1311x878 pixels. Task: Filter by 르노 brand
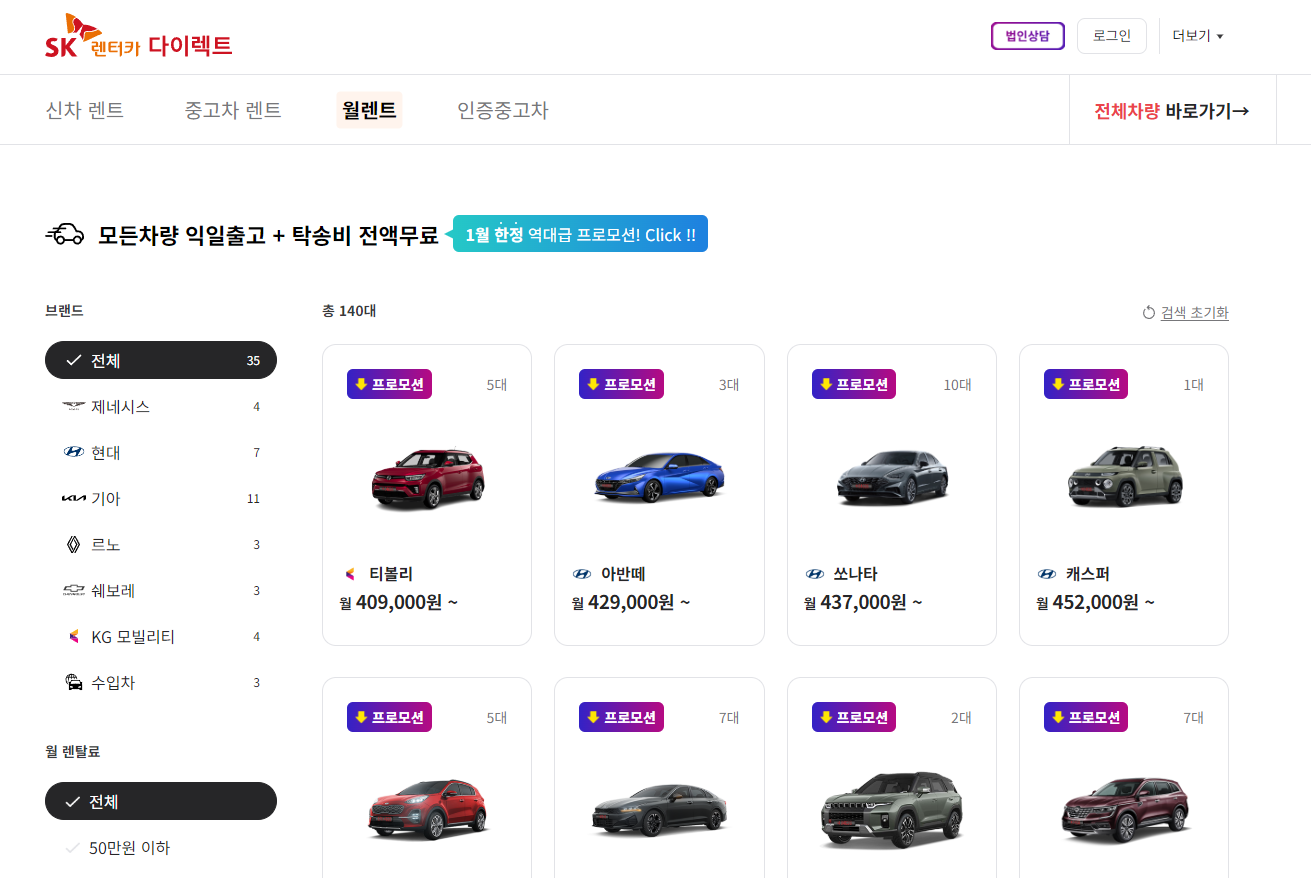pyautogui.click(x=161, y=544)
